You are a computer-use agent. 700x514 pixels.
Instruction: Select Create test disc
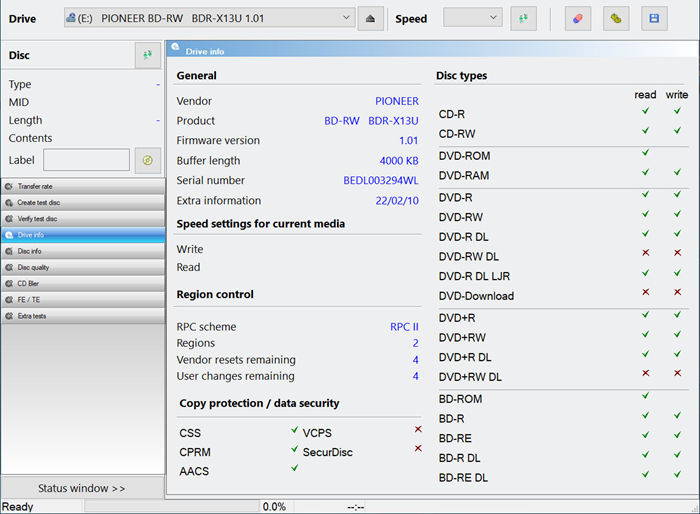tap(83, 203)
